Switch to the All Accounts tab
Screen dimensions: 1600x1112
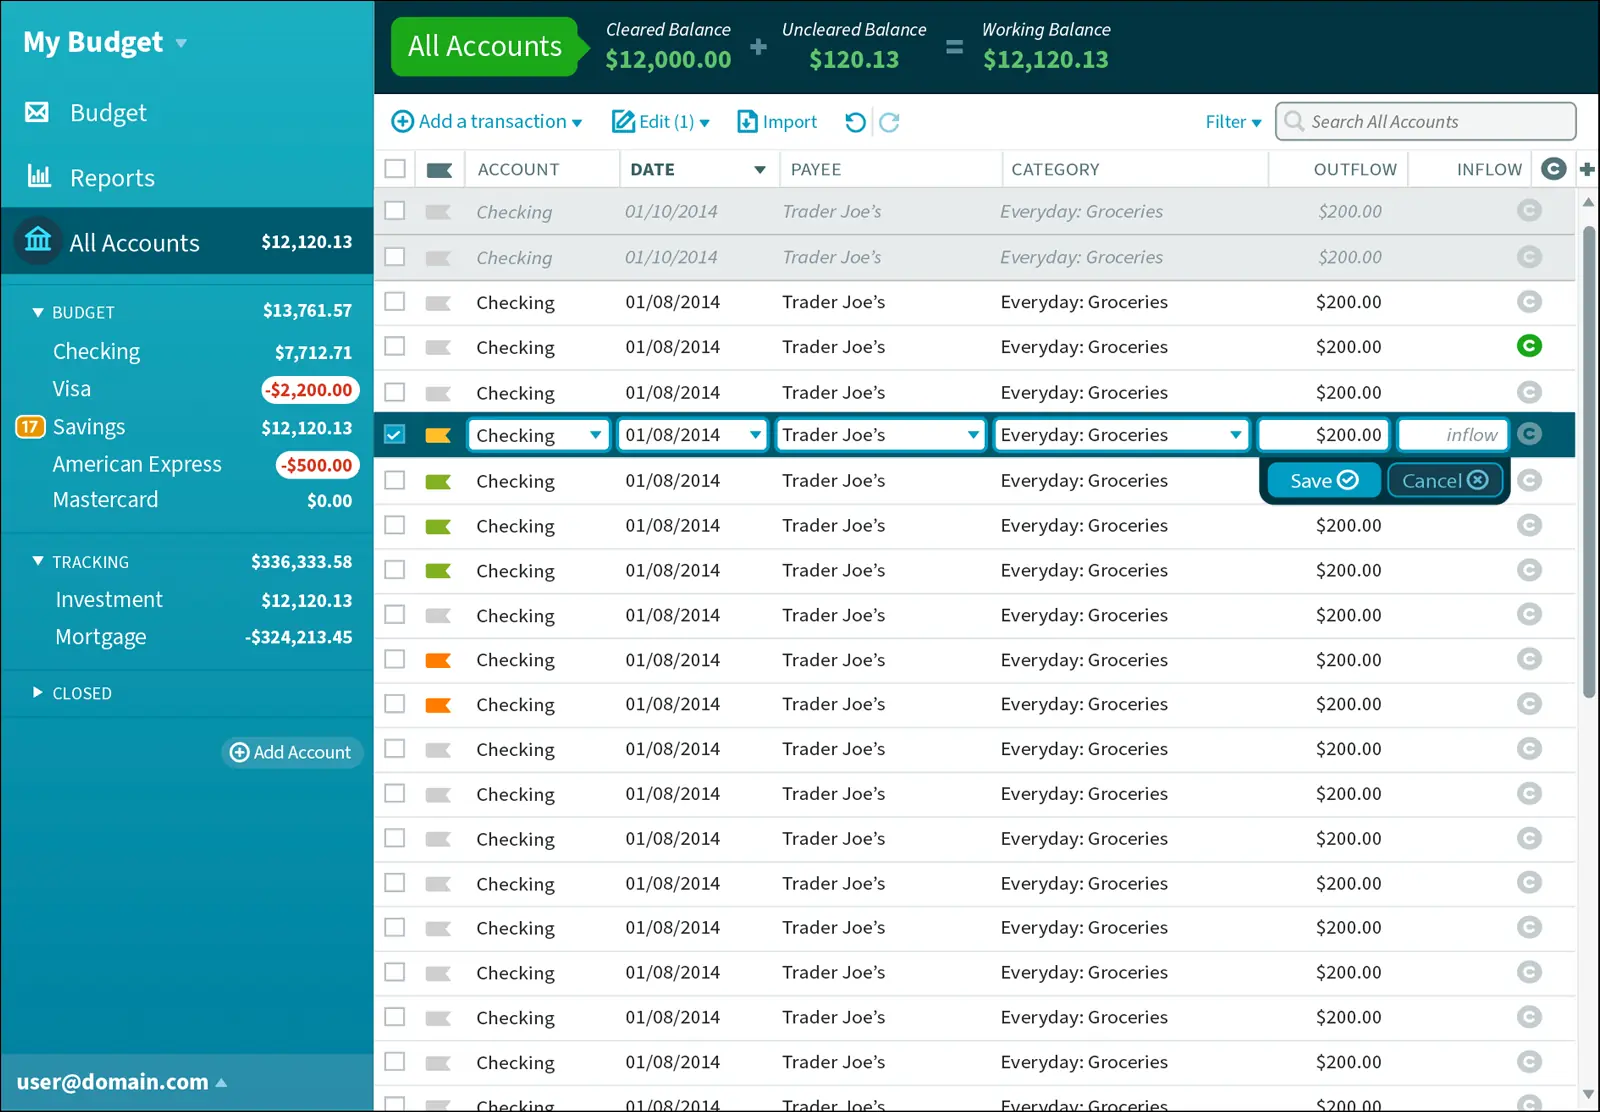(x=484, y=46)
